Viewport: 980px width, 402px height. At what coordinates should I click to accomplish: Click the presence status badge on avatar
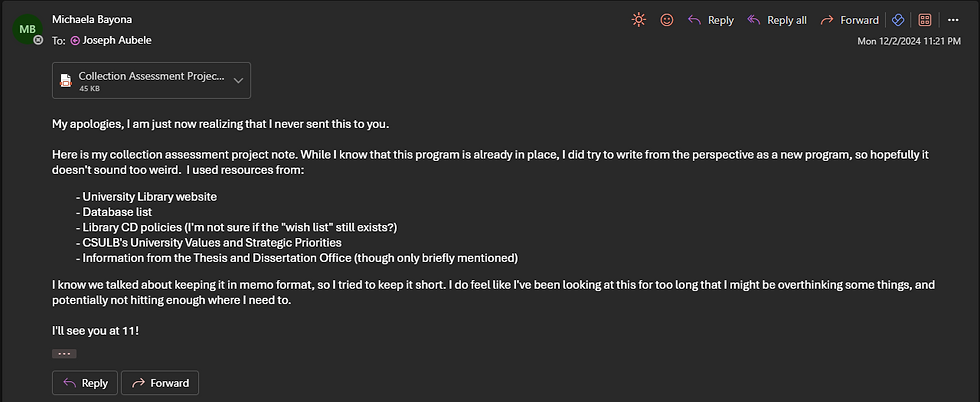(x=38, y=40)
